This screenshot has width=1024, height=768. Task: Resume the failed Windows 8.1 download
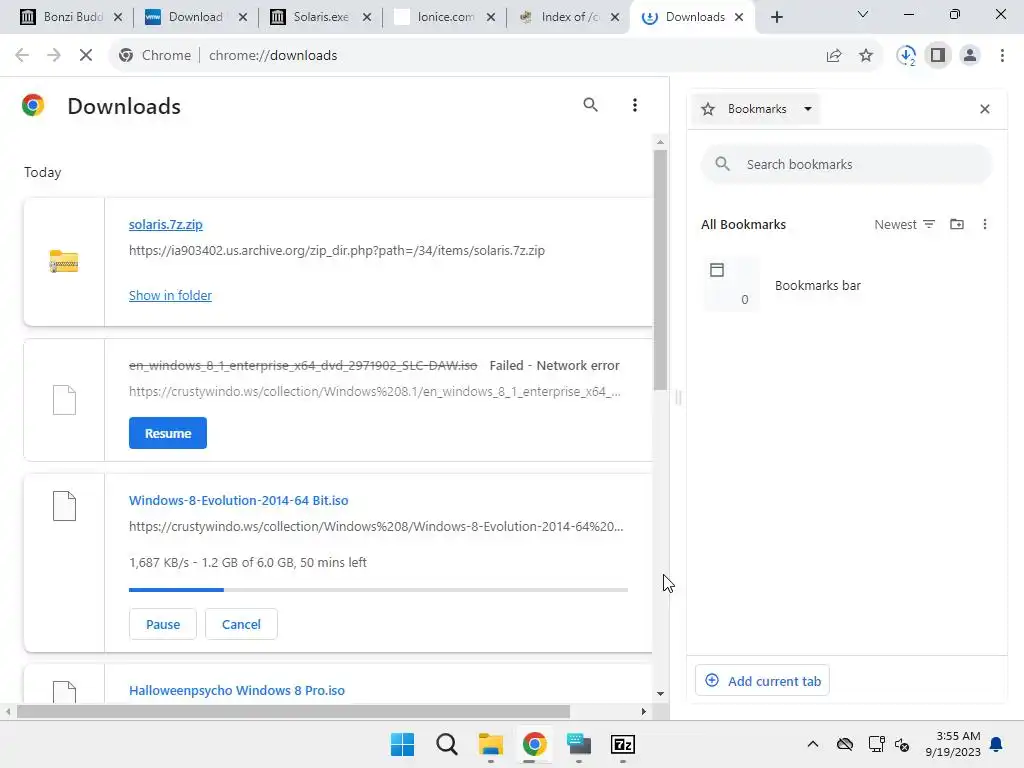tap(168, 433)
